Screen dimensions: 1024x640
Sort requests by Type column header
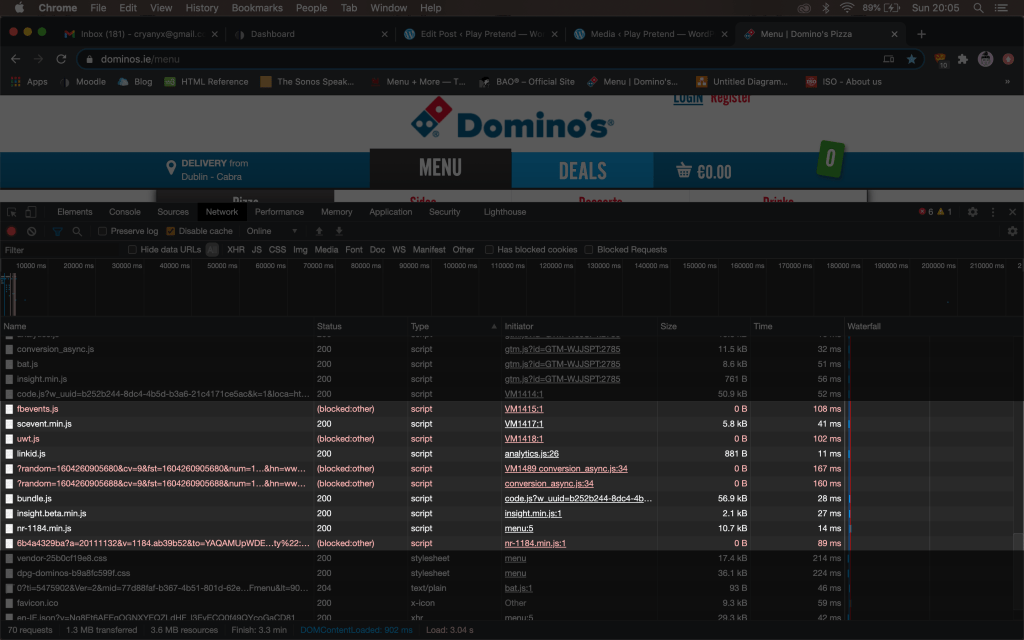[x=420, y=327]
